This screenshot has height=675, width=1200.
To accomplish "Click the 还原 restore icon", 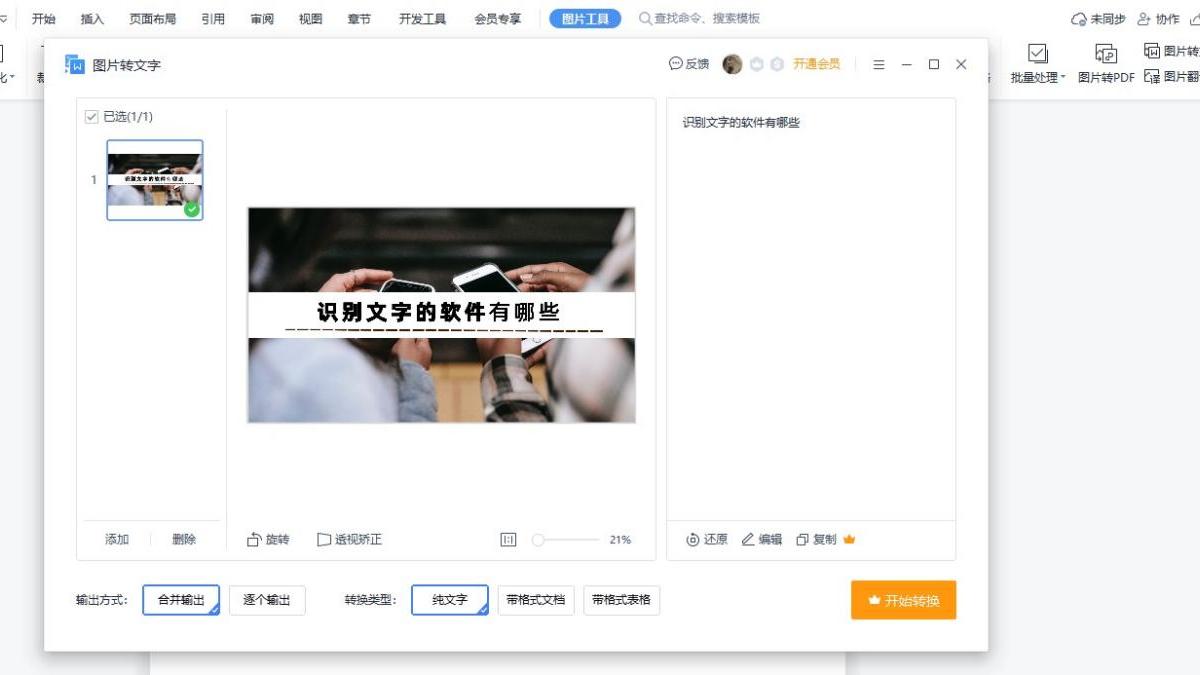I will coord(706,538).
